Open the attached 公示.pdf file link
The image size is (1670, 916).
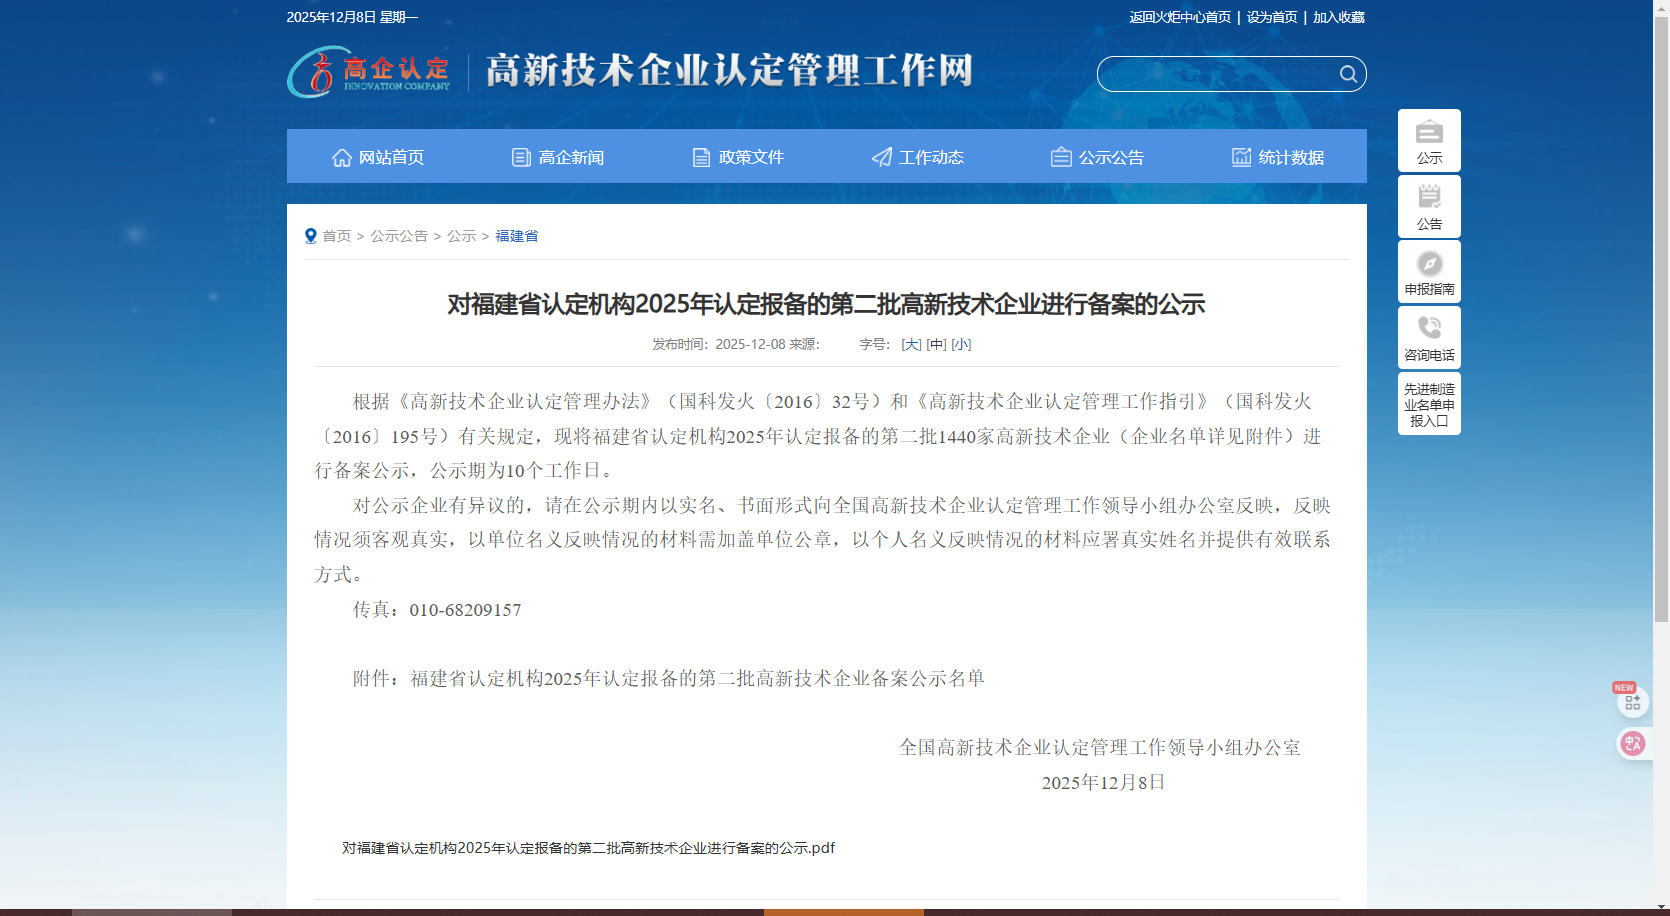point(588,848)
